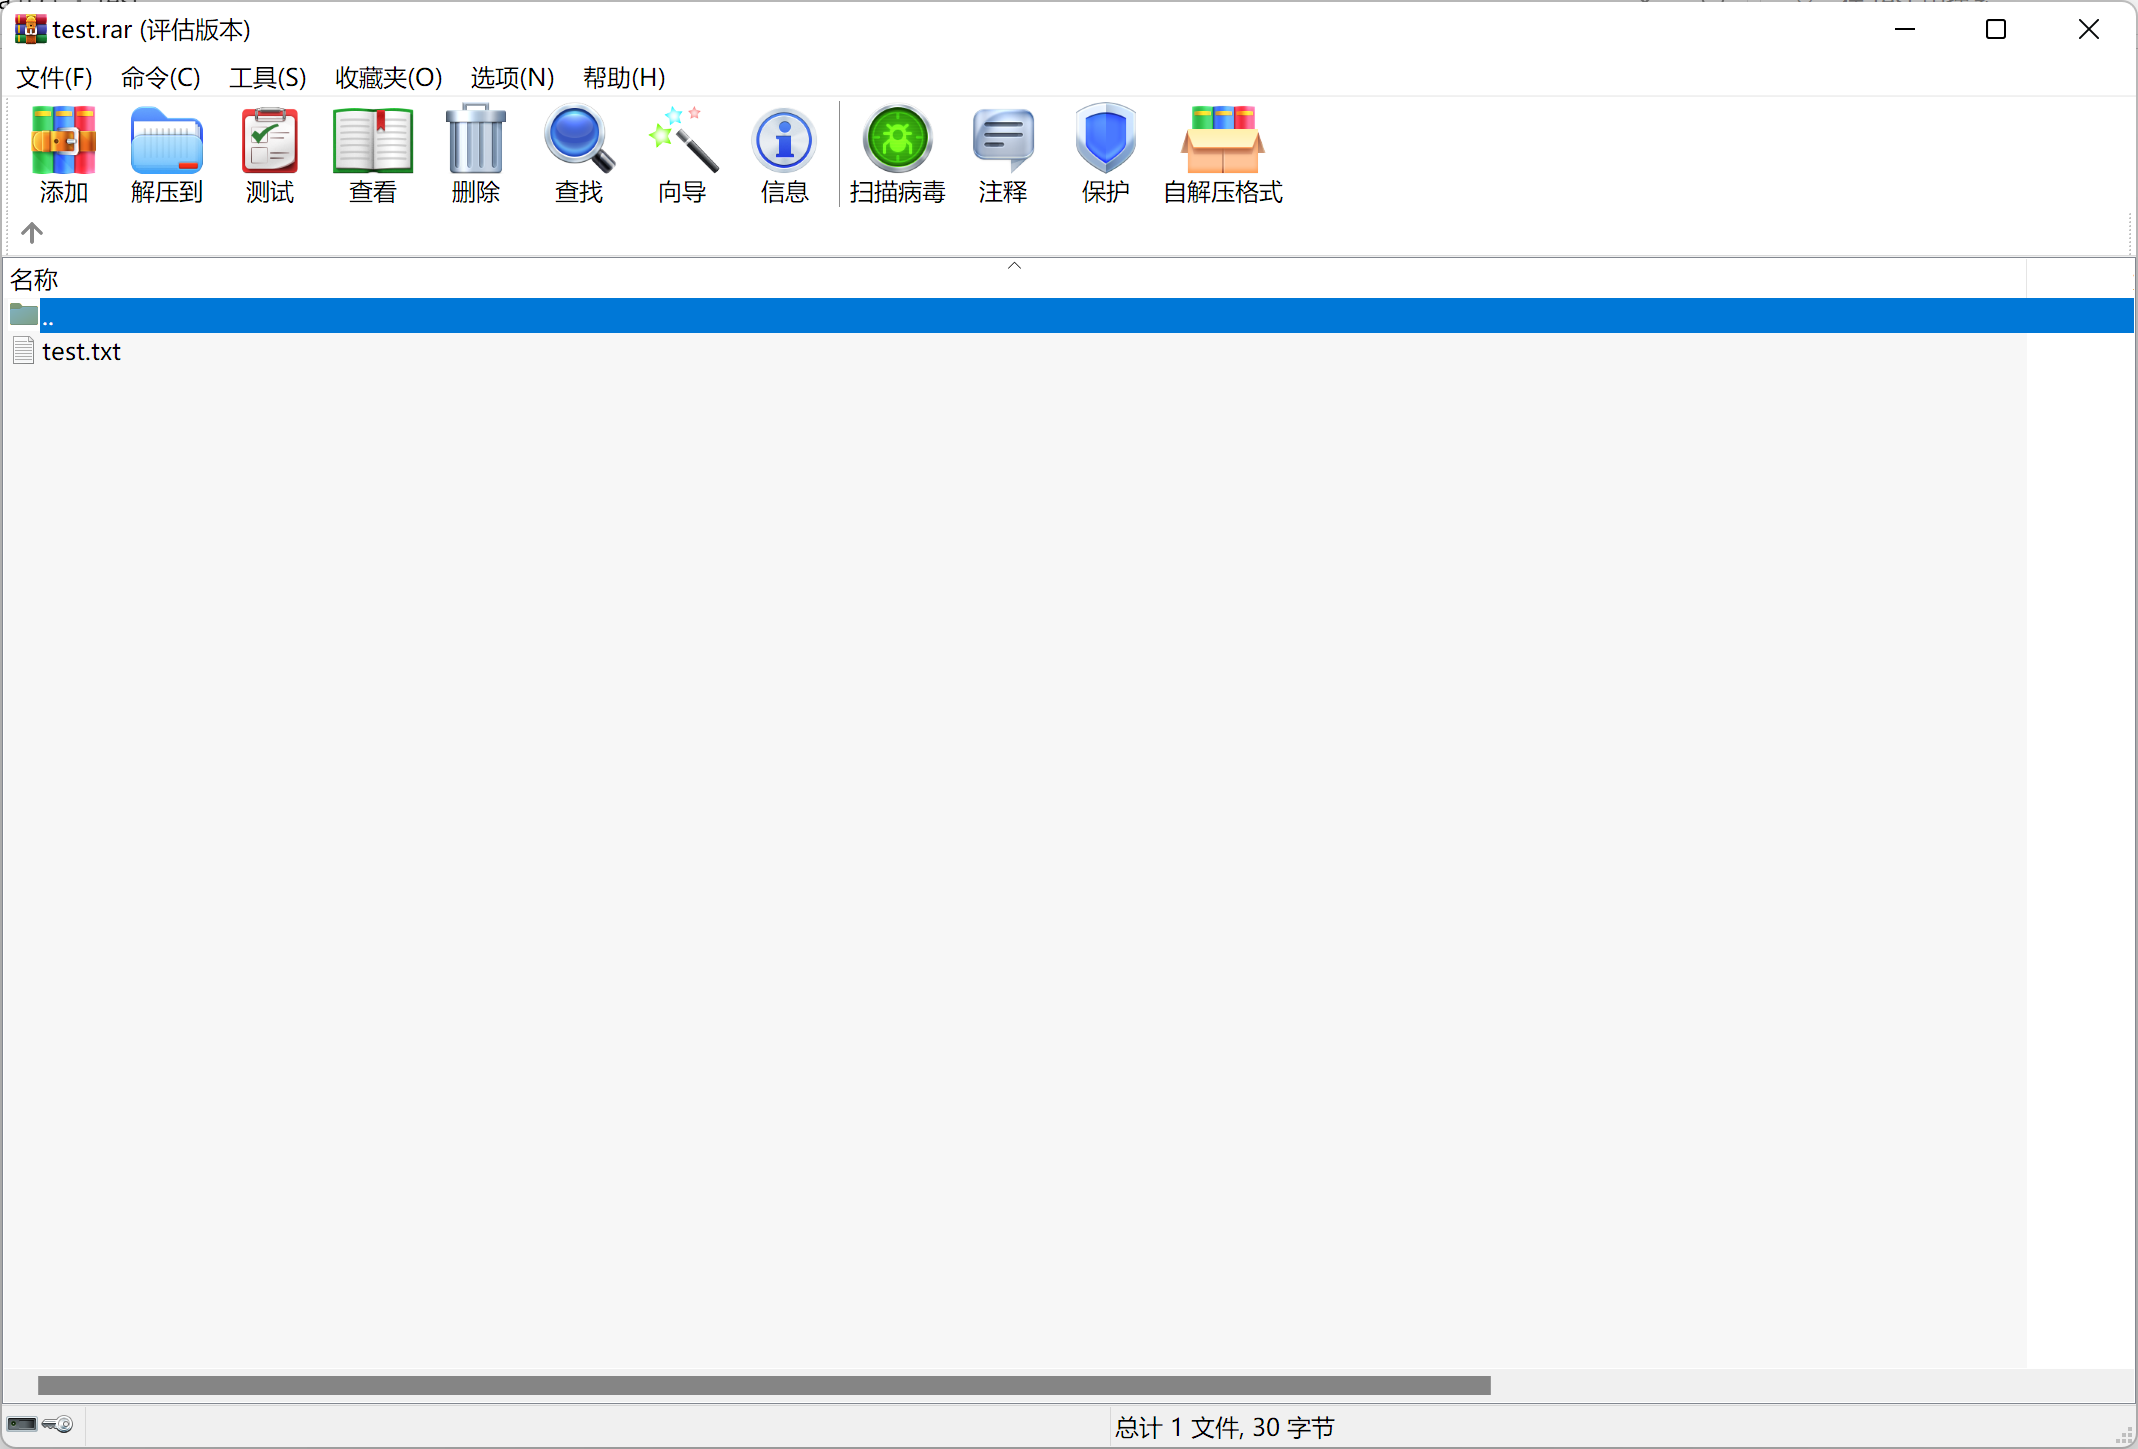Click the horizontal scrollbar thumb
This screenshot has height=1449, width=2138.
point(764,1385)
